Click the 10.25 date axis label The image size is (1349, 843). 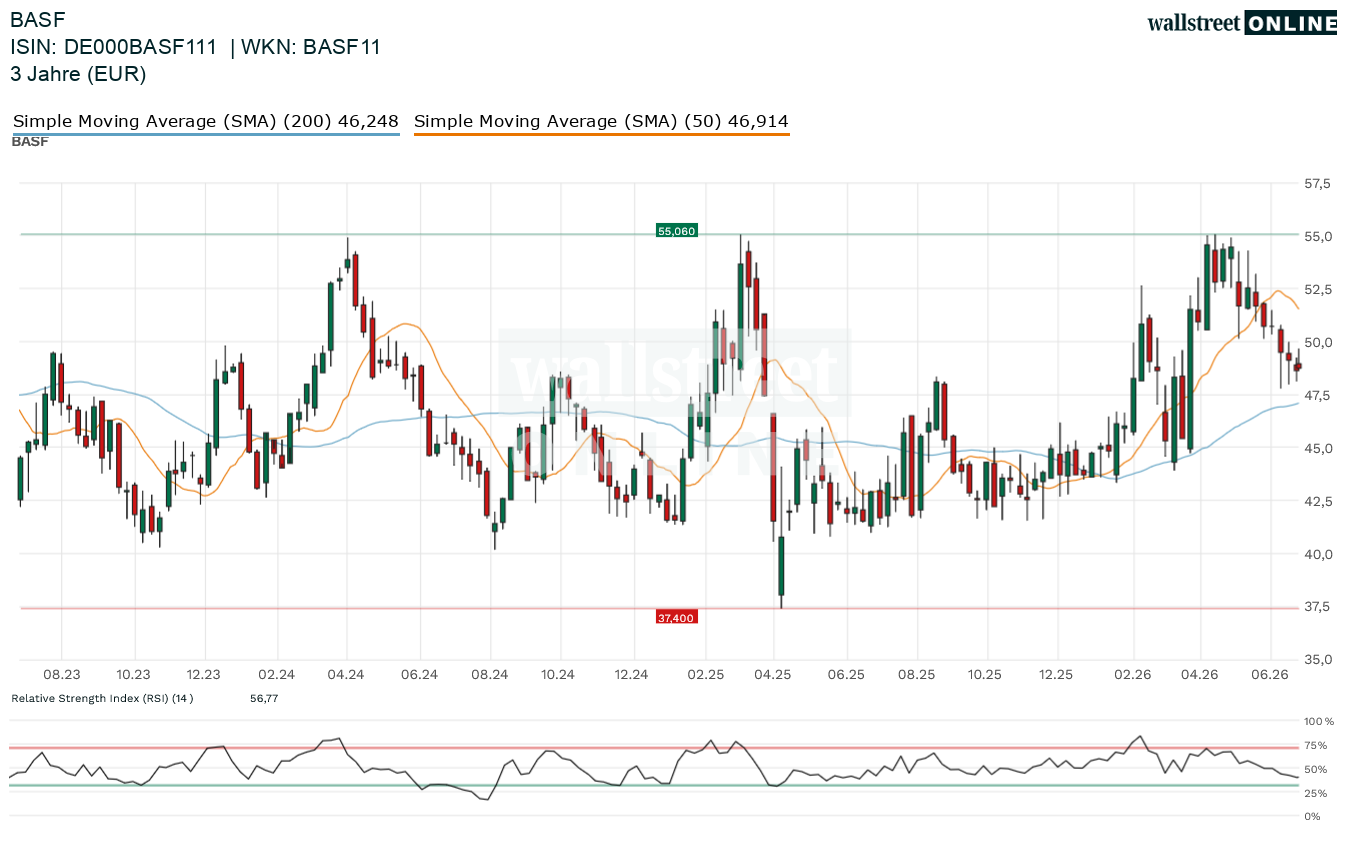tap(985, 675)
